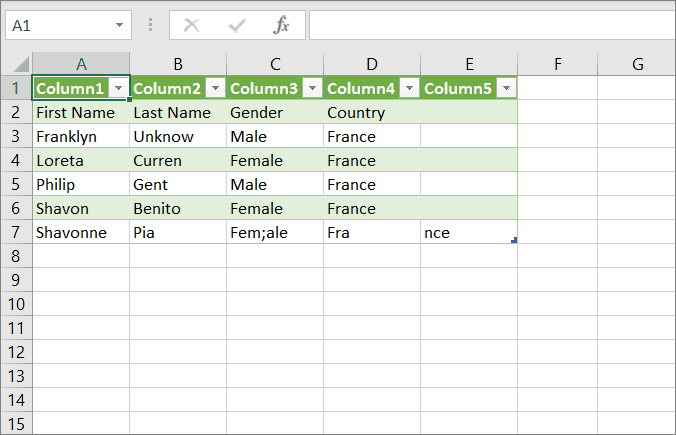Click the table resize handle corner

[513, 240]
